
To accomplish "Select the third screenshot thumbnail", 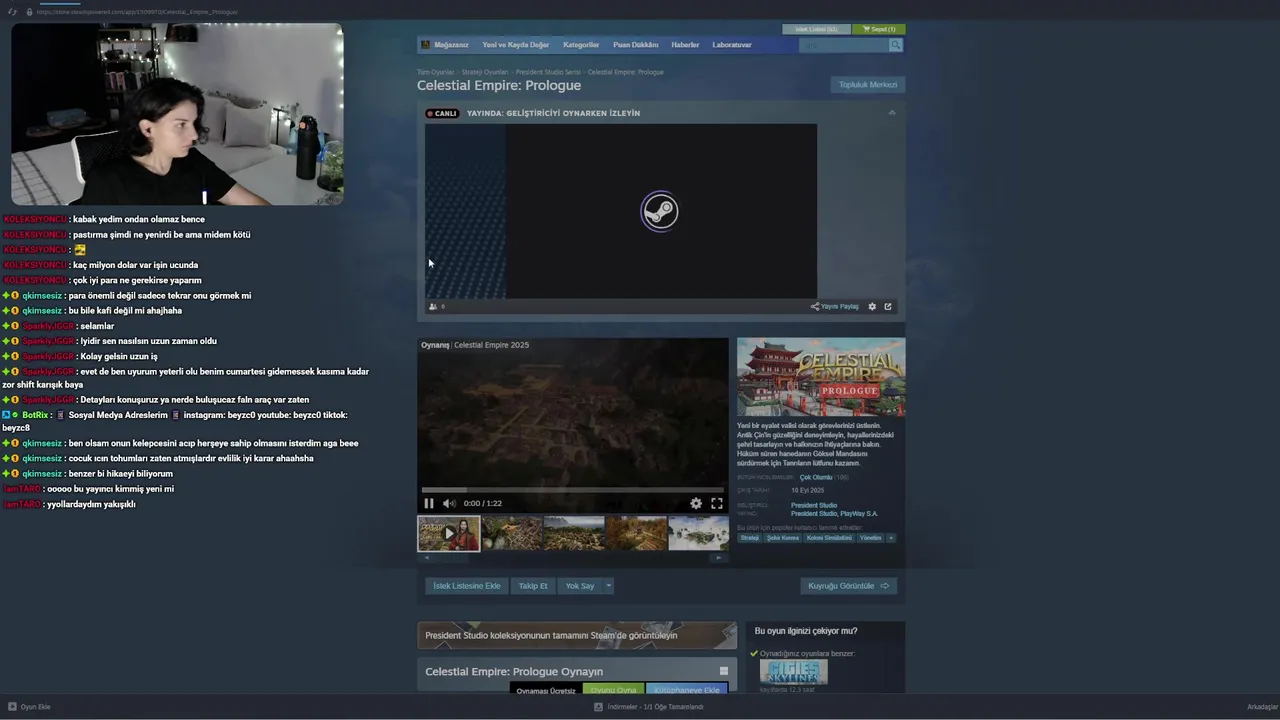I will click(x=574, y=533).
